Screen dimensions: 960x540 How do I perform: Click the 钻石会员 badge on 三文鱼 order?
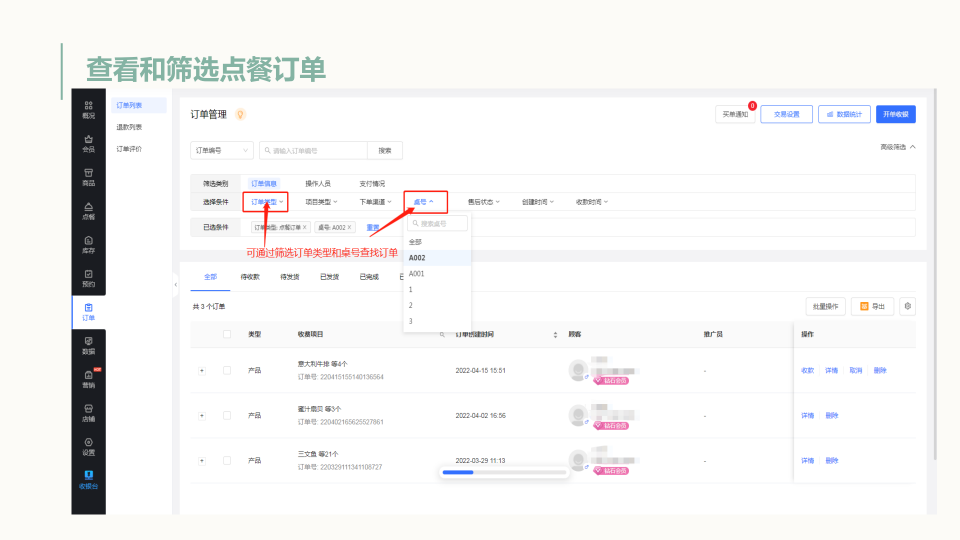pyautogui.click(x=611, y=471)
